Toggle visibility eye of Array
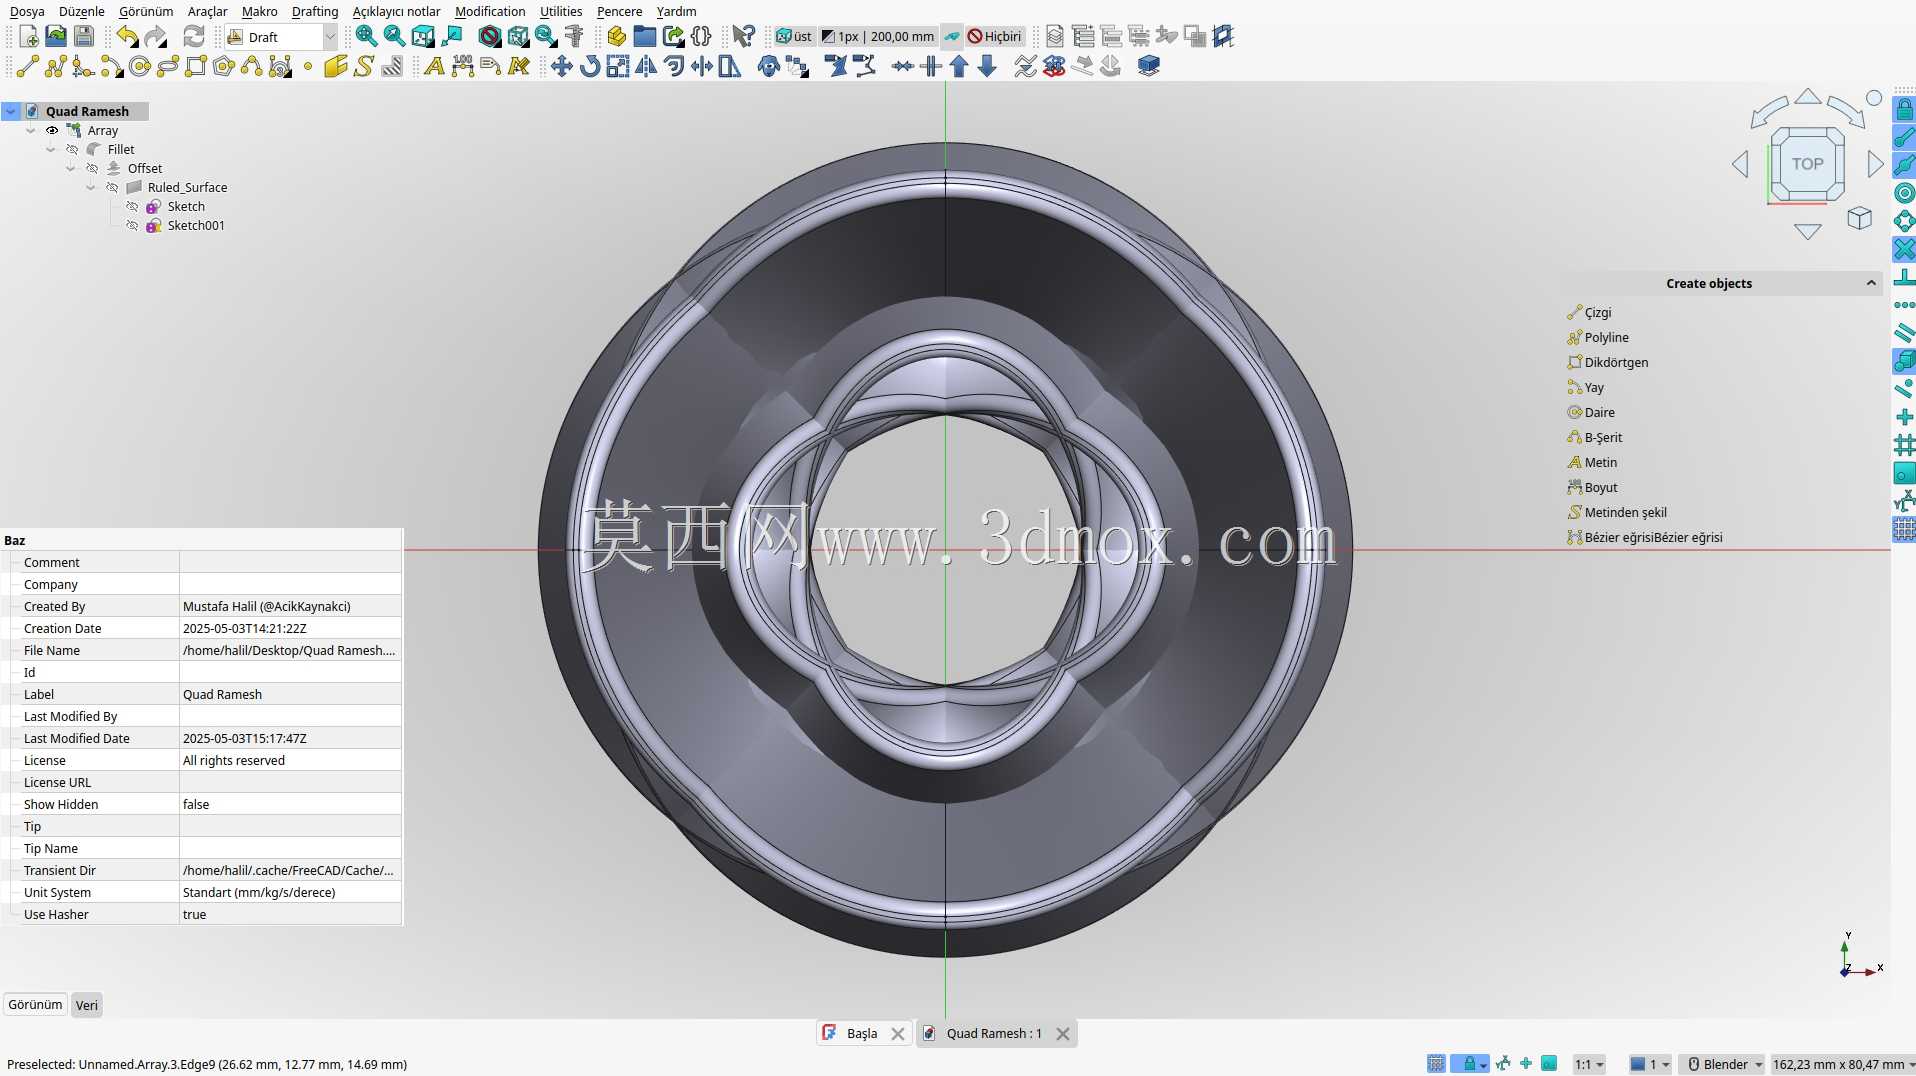1916x1076 pixels. 52,131
